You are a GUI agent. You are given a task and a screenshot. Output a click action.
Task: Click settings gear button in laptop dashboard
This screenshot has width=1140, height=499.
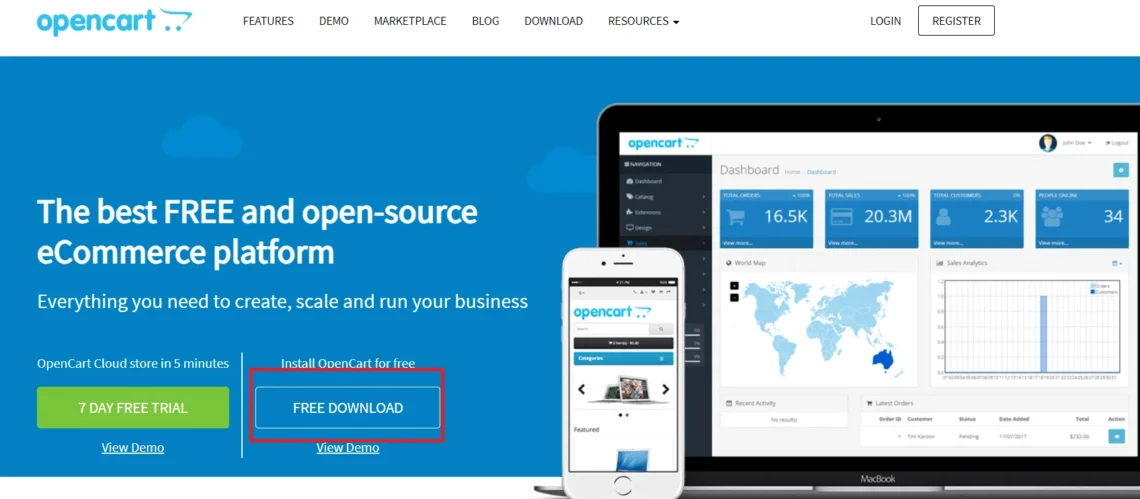point(1120,169)
